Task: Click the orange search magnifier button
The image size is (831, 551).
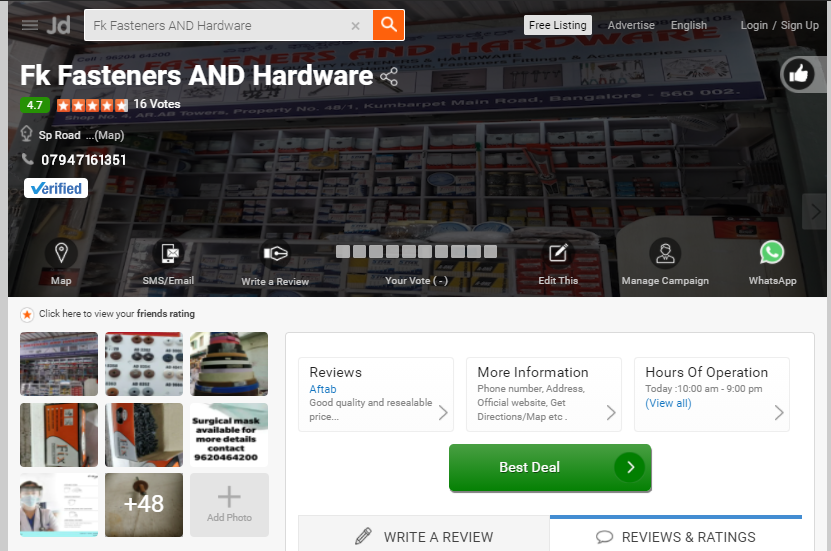Action: [x=388, y=25]
